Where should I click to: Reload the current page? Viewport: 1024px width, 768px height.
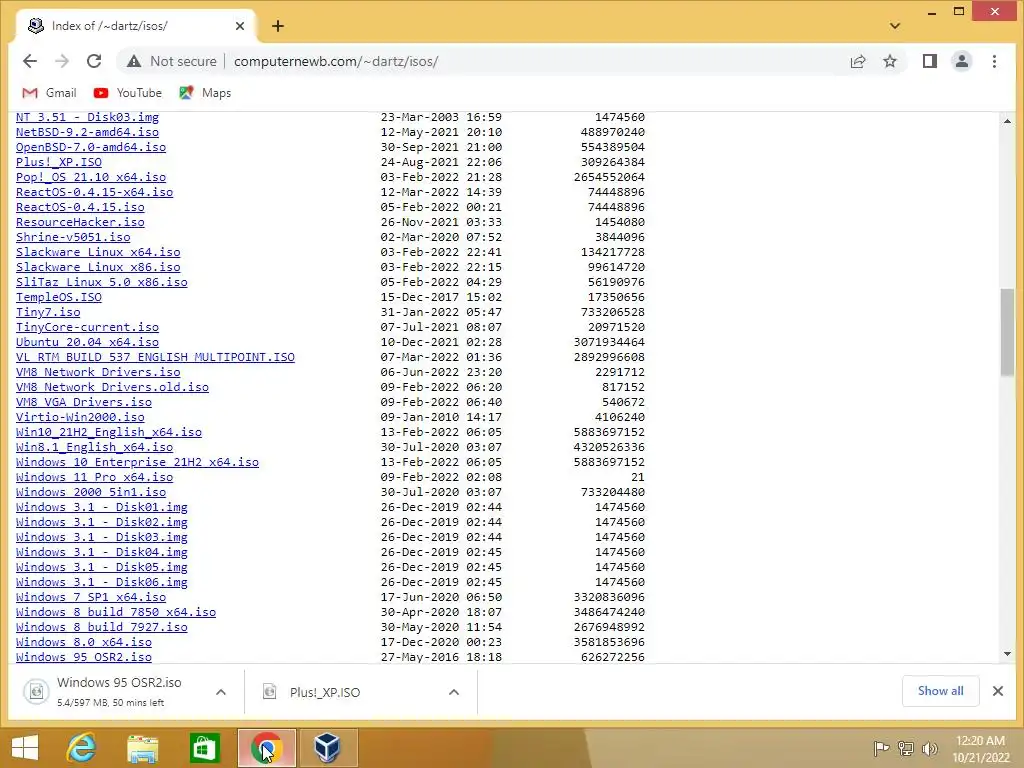pos(94,61)
